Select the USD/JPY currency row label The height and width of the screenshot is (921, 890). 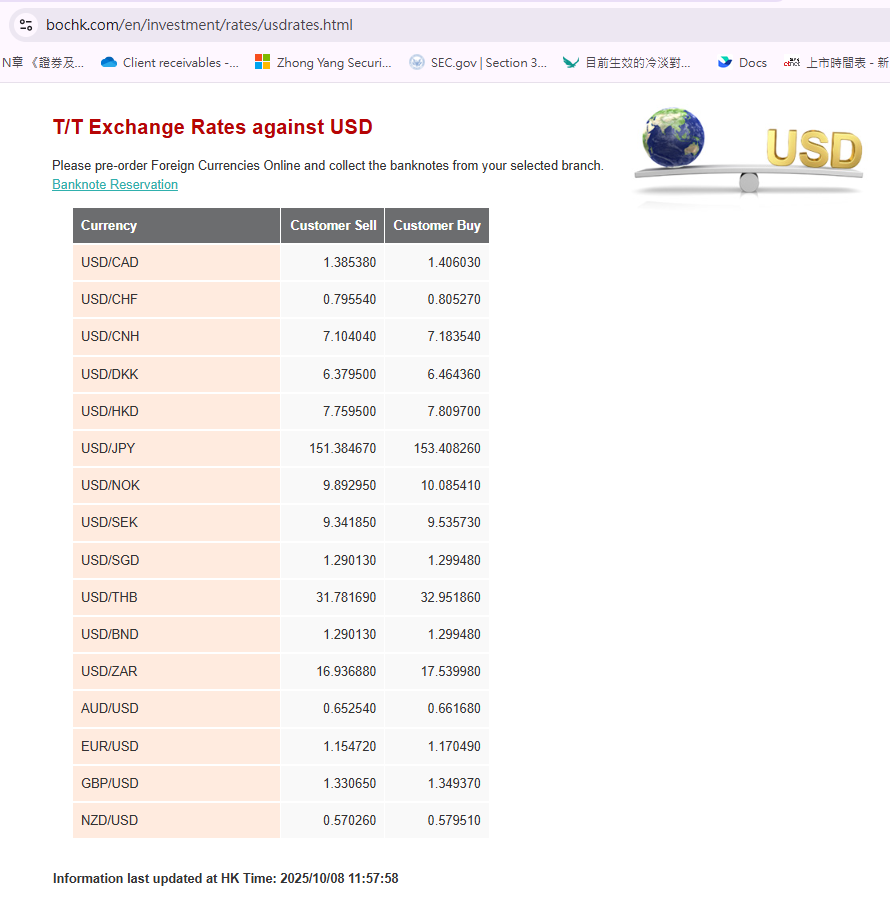click(108, 448)
